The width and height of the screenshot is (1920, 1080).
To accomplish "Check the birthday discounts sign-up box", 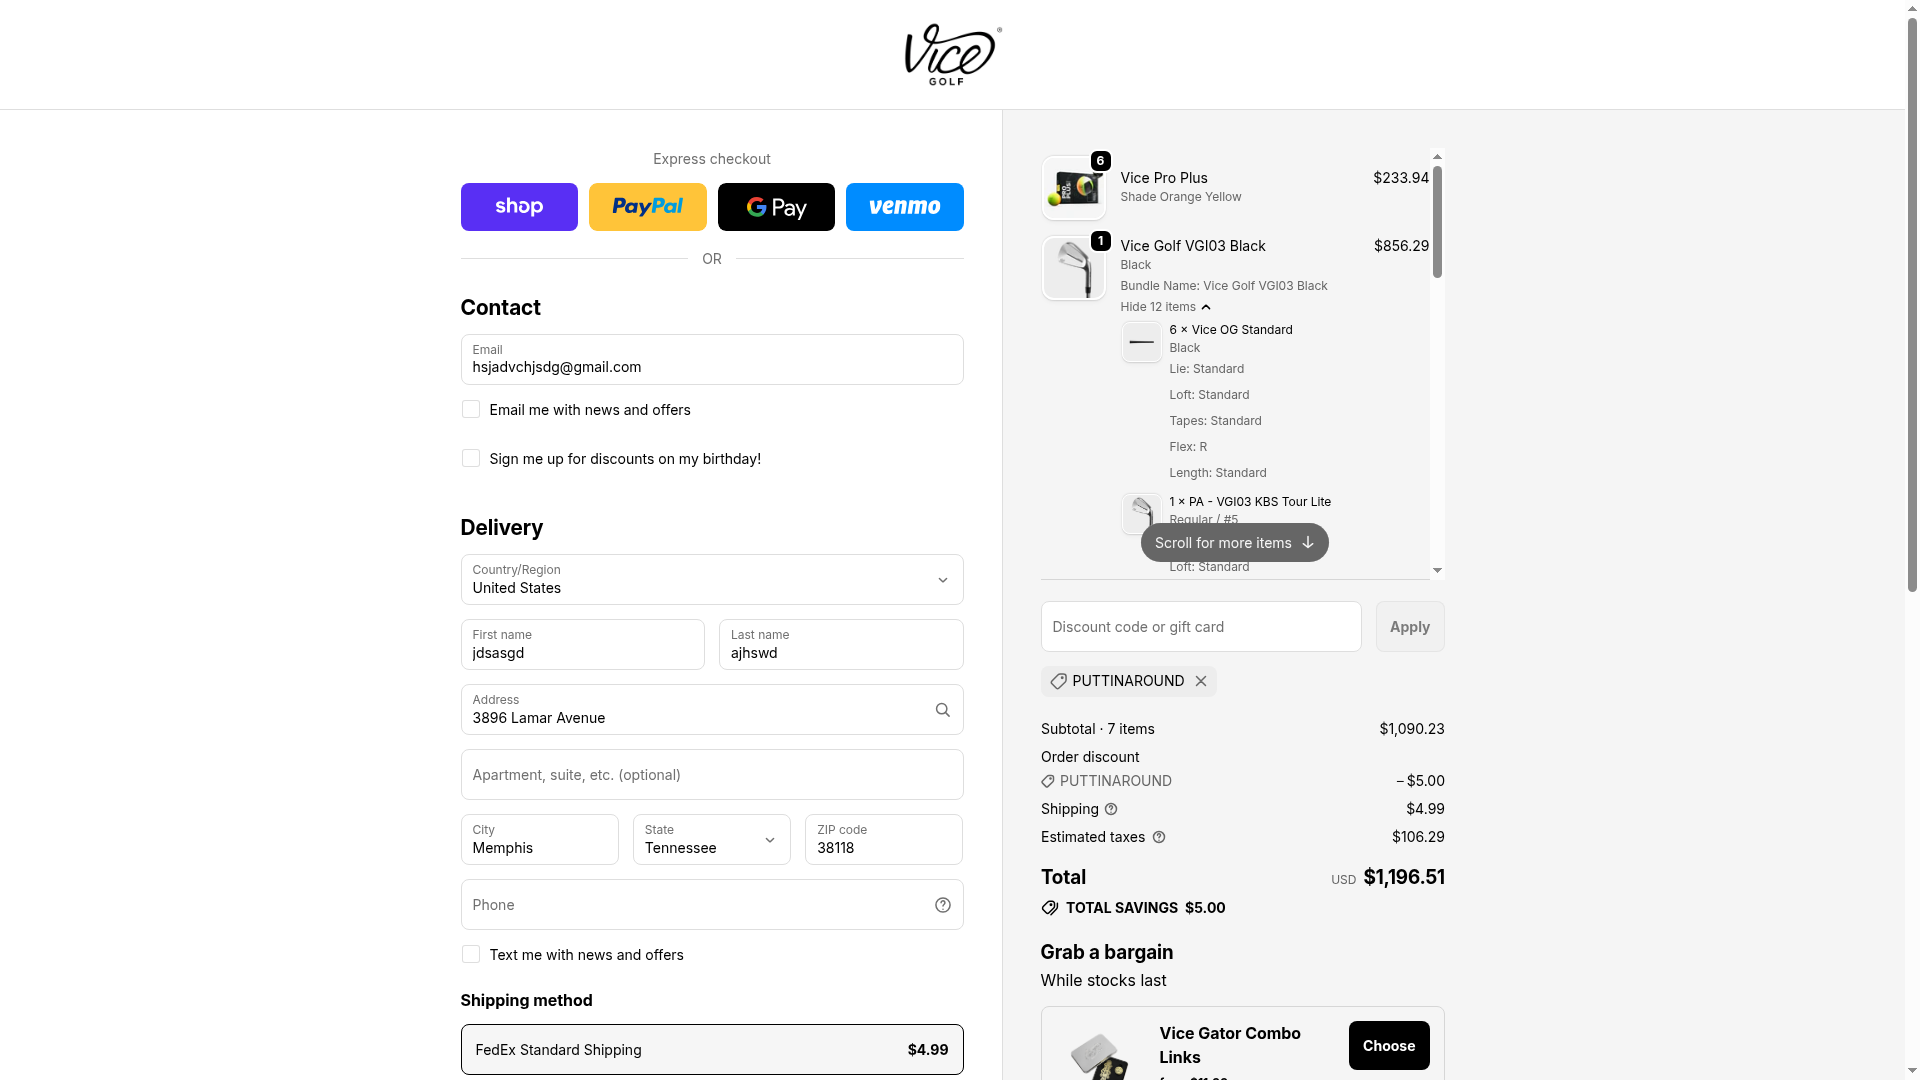I will pos(471,459).
